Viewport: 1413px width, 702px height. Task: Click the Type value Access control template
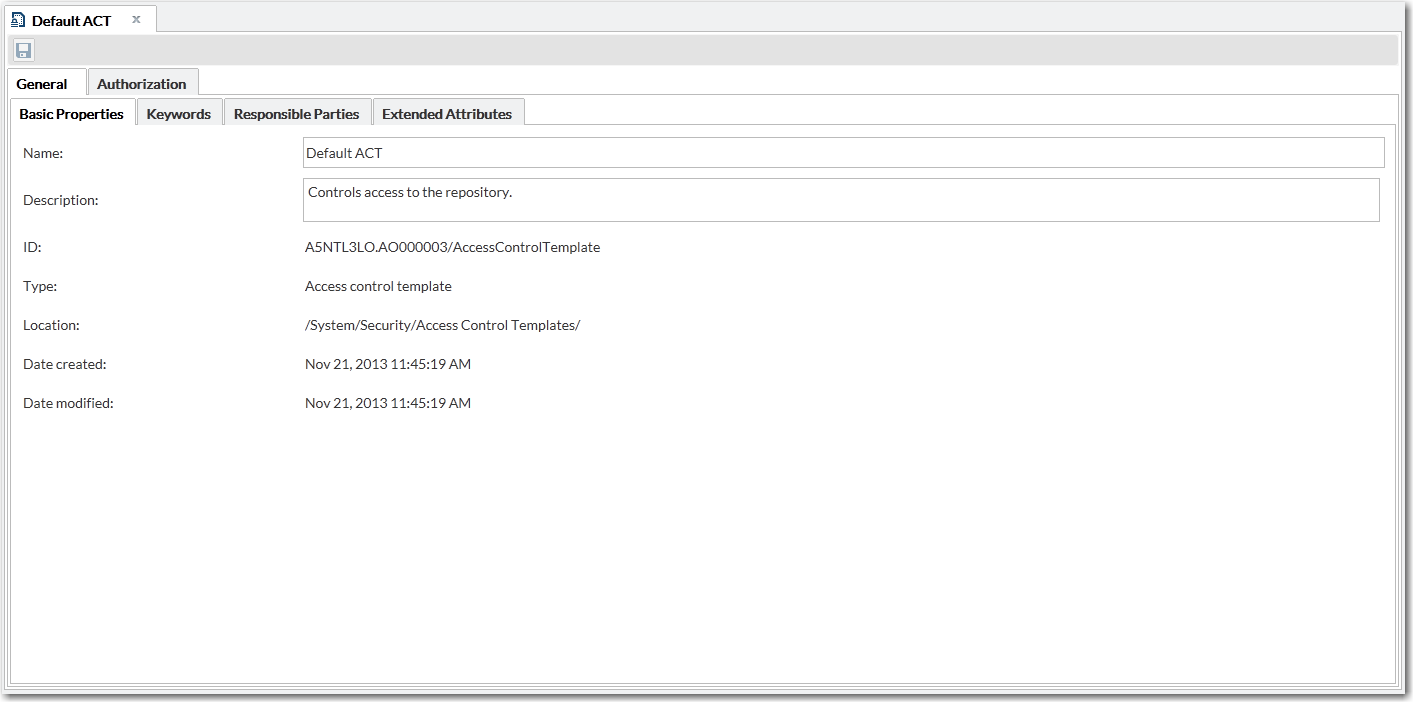pyautogui.click(x=378, y=286)
